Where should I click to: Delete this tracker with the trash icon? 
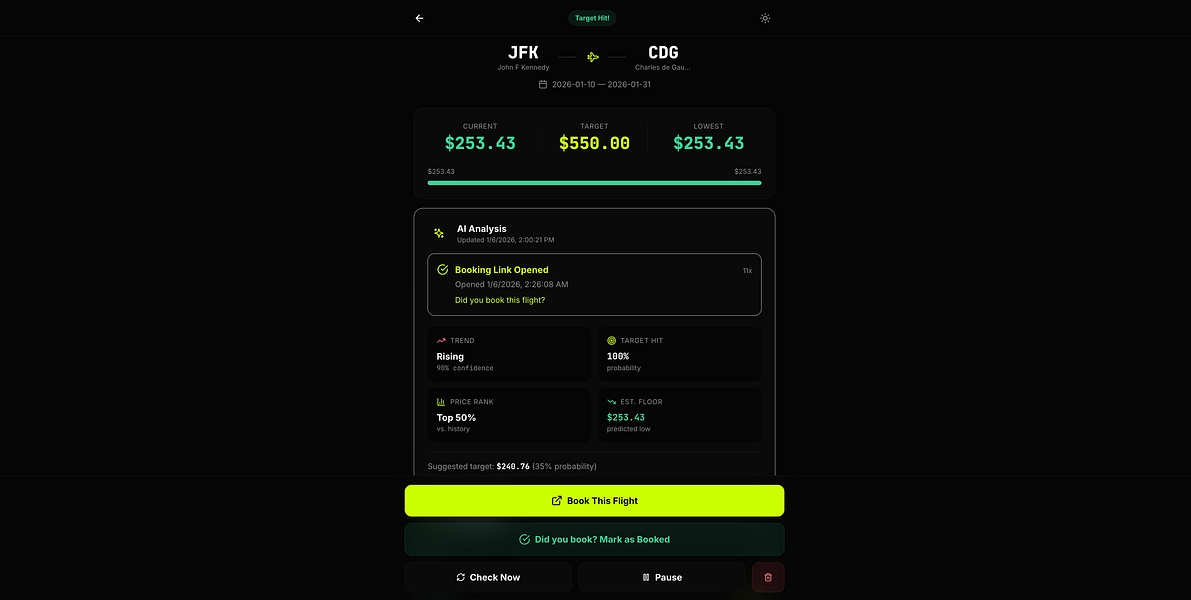pos(768,577)
